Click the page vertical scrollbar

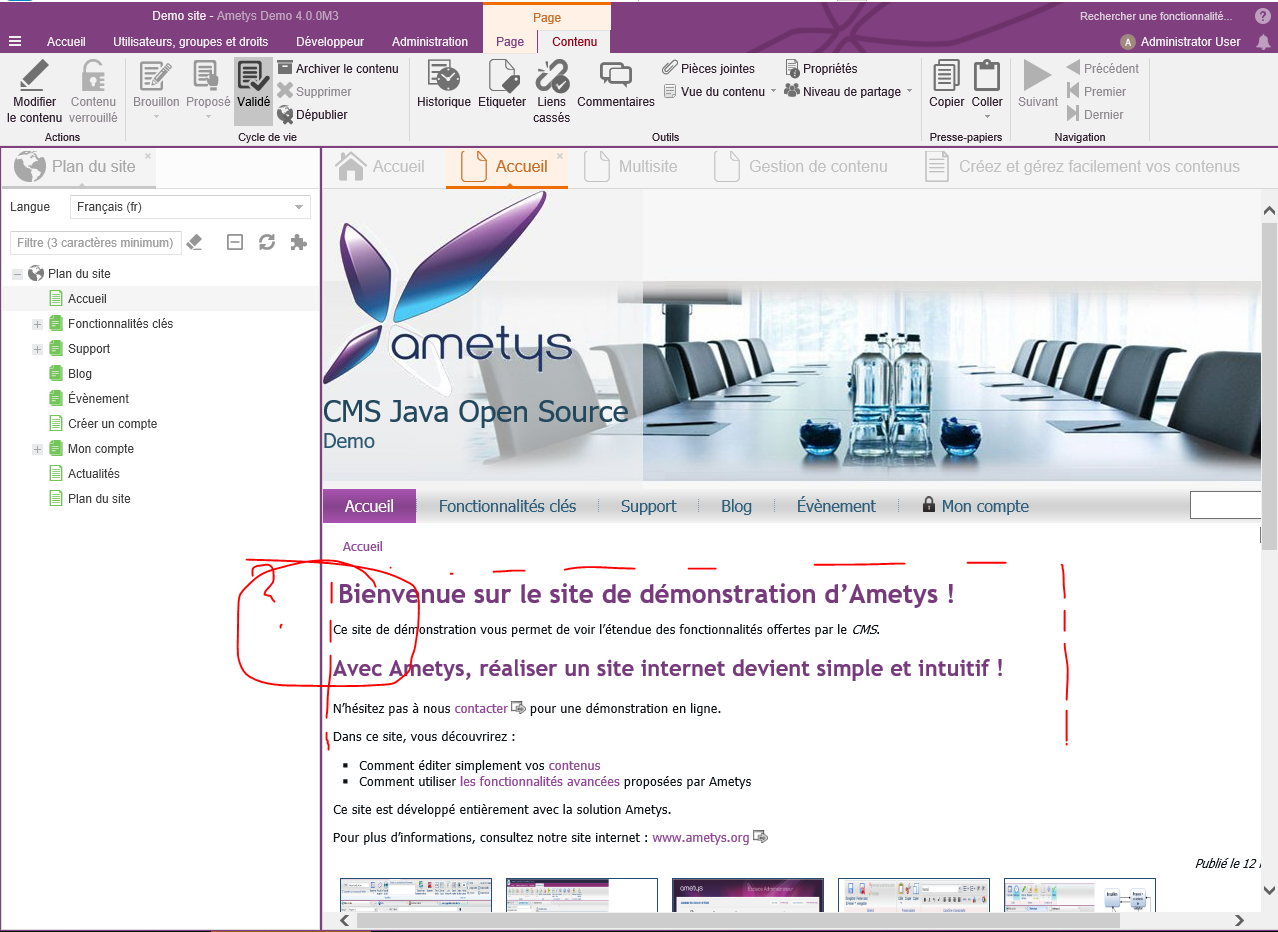coord(1269,386)
